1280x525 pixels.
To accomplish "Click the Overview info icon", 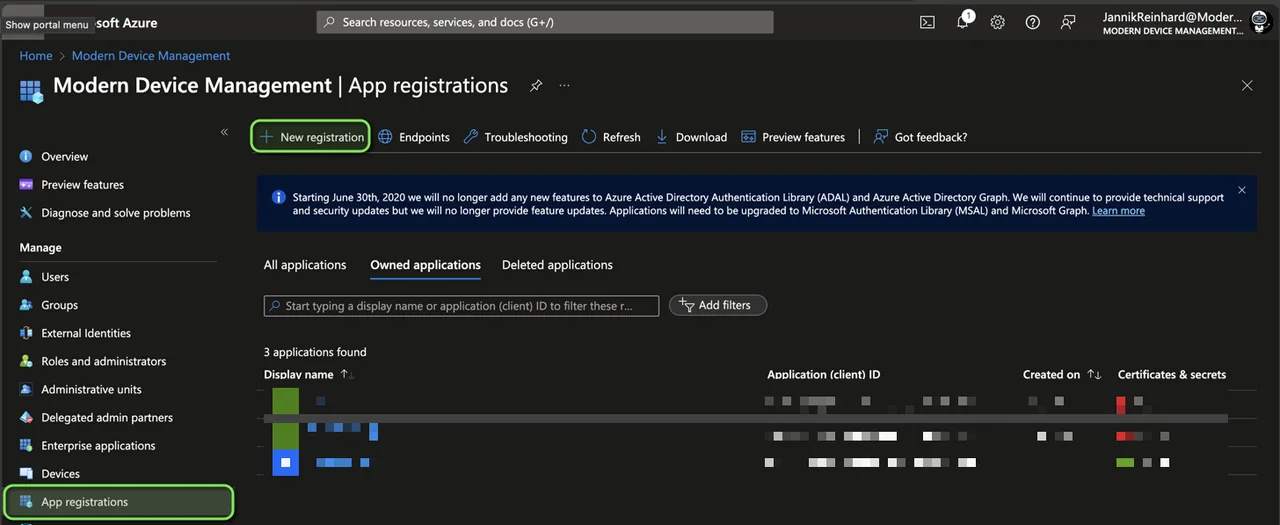I will (x=26, y=157).
